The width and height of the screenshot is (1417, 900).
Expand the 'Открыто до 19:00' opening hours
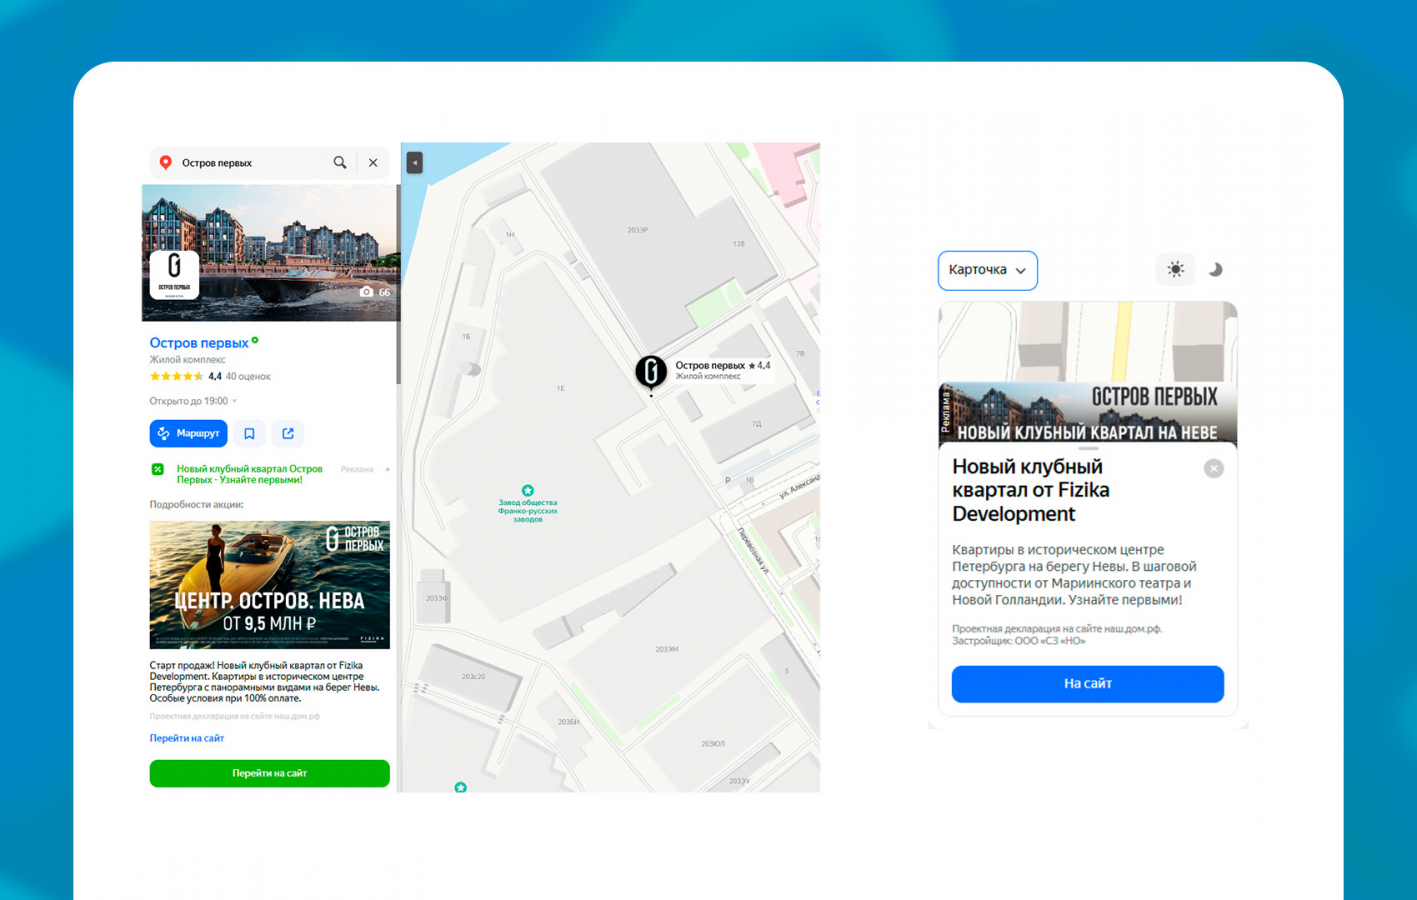point(193,401)
